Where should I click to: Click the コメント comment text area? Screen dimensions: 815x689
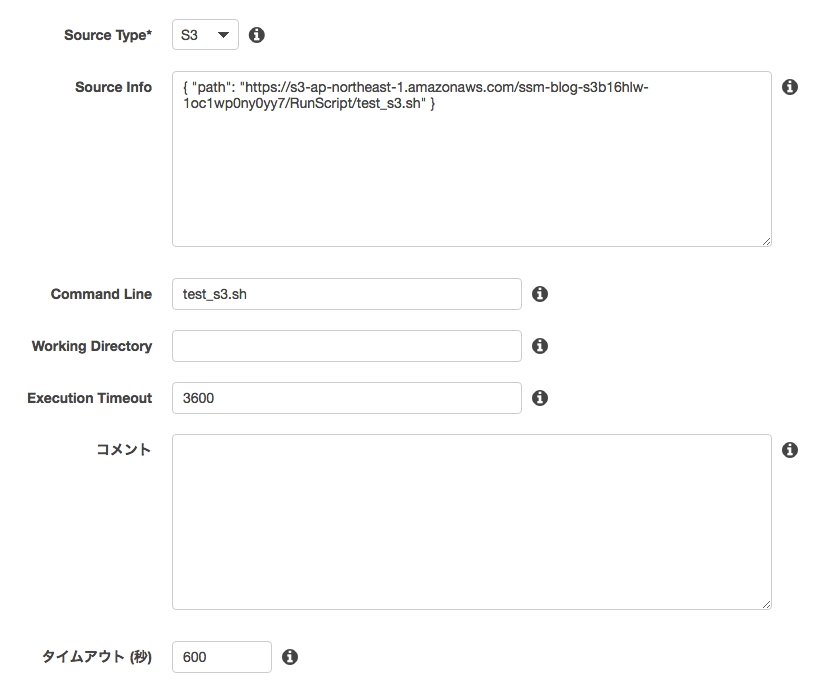click(x=470, y=520)
